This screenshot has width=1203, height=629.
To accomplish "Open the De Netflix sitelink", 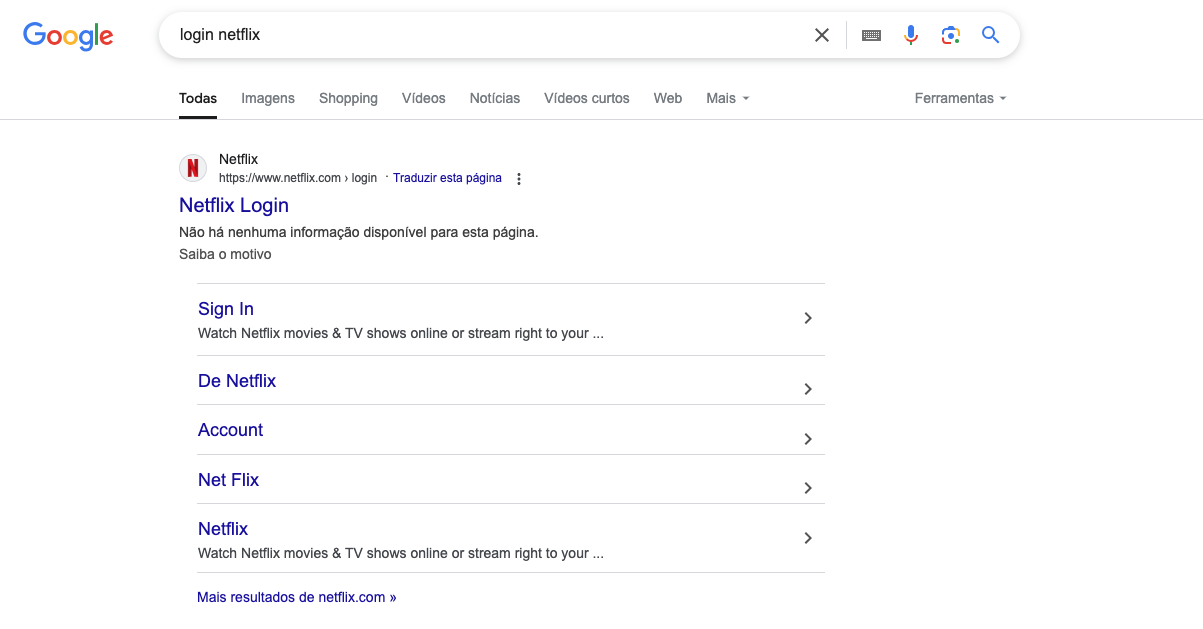I will 237,381.
